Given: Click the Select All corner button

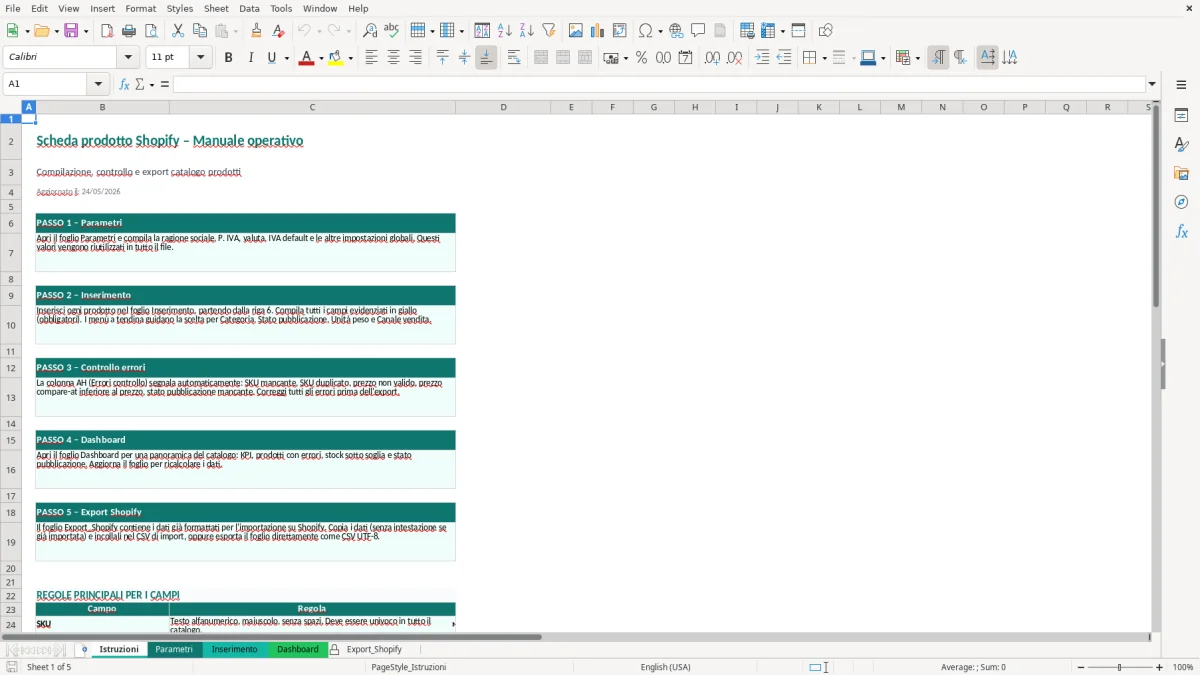Looking at the screenshot, I should click(x=10, y=107).
